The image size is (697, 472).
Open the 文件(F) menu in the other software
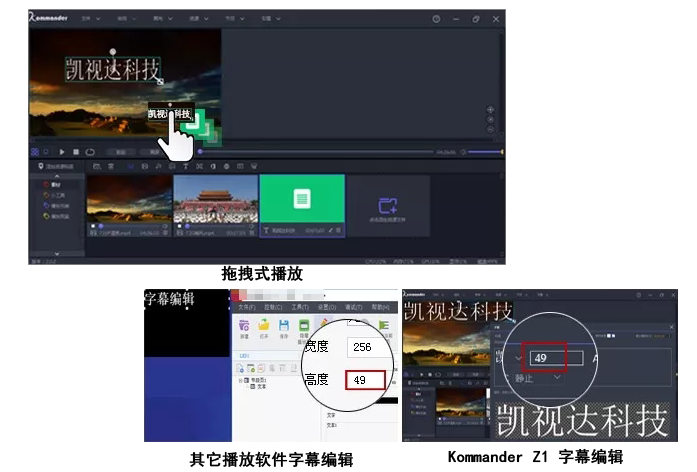[x=247, y=307]
